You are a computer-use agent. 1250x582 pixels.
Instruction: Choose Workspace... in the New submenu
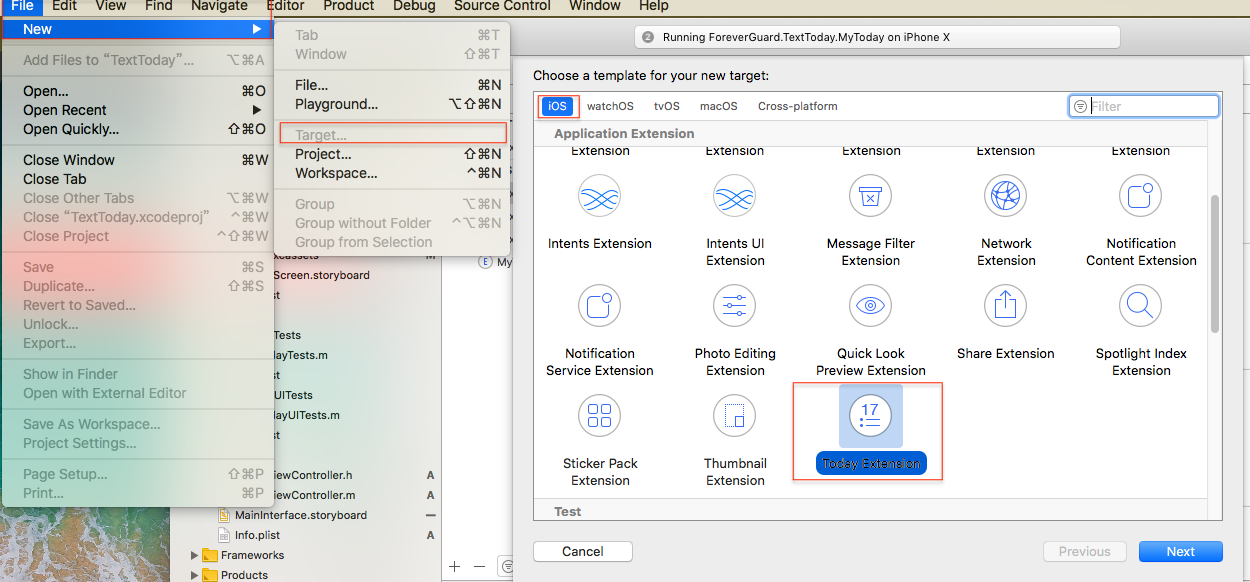pos(392,173)
